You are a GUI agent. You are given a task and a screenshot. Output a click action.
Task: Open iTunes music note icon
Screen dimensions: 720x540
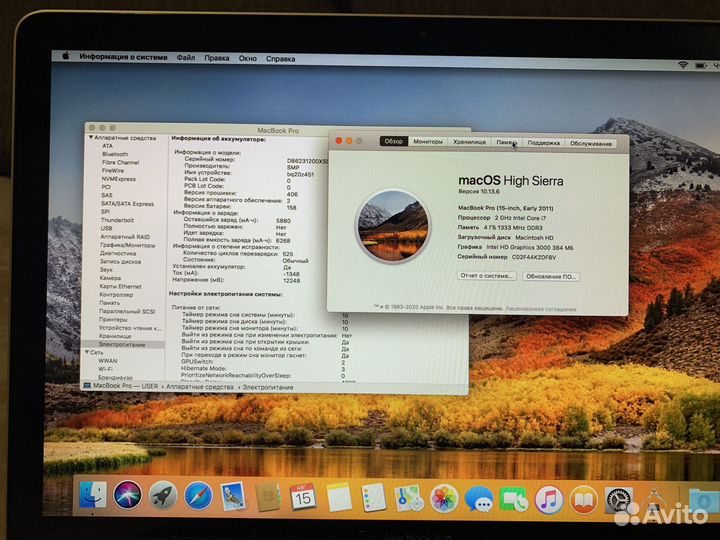[549, 500]
